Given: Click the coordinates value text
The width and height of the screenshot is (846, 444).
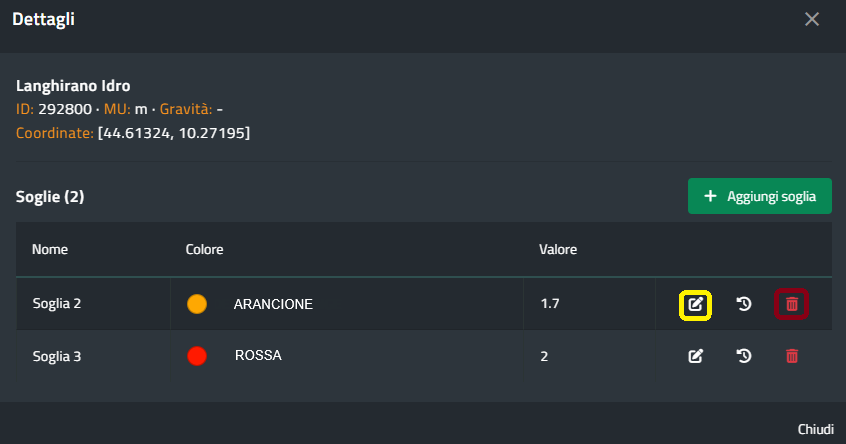Looking at the screenshot, I should click(174, 132).
